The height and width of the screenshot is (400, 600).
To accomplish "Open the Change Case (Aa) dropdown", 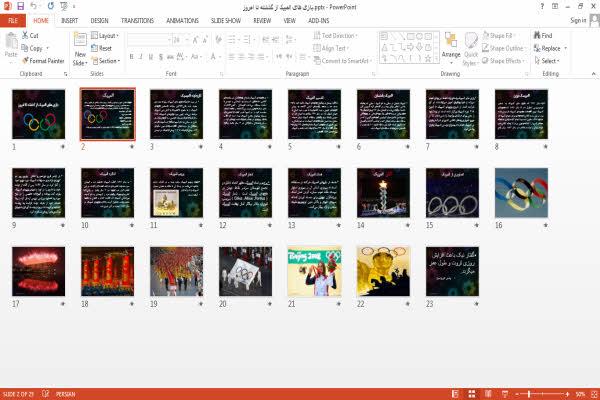I will (x=196, y=57).
